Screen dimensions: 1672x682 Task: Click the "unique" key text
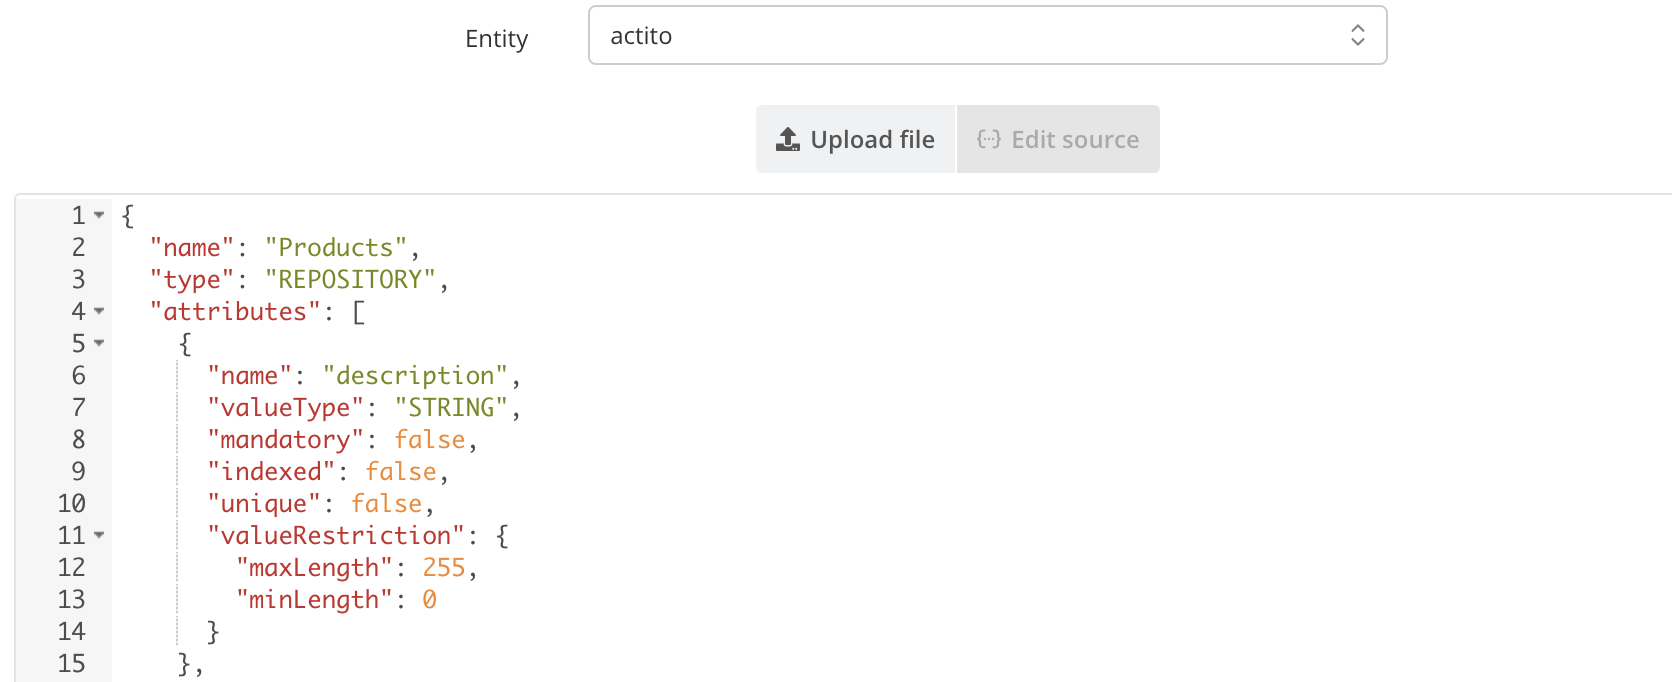pos(264,503)
